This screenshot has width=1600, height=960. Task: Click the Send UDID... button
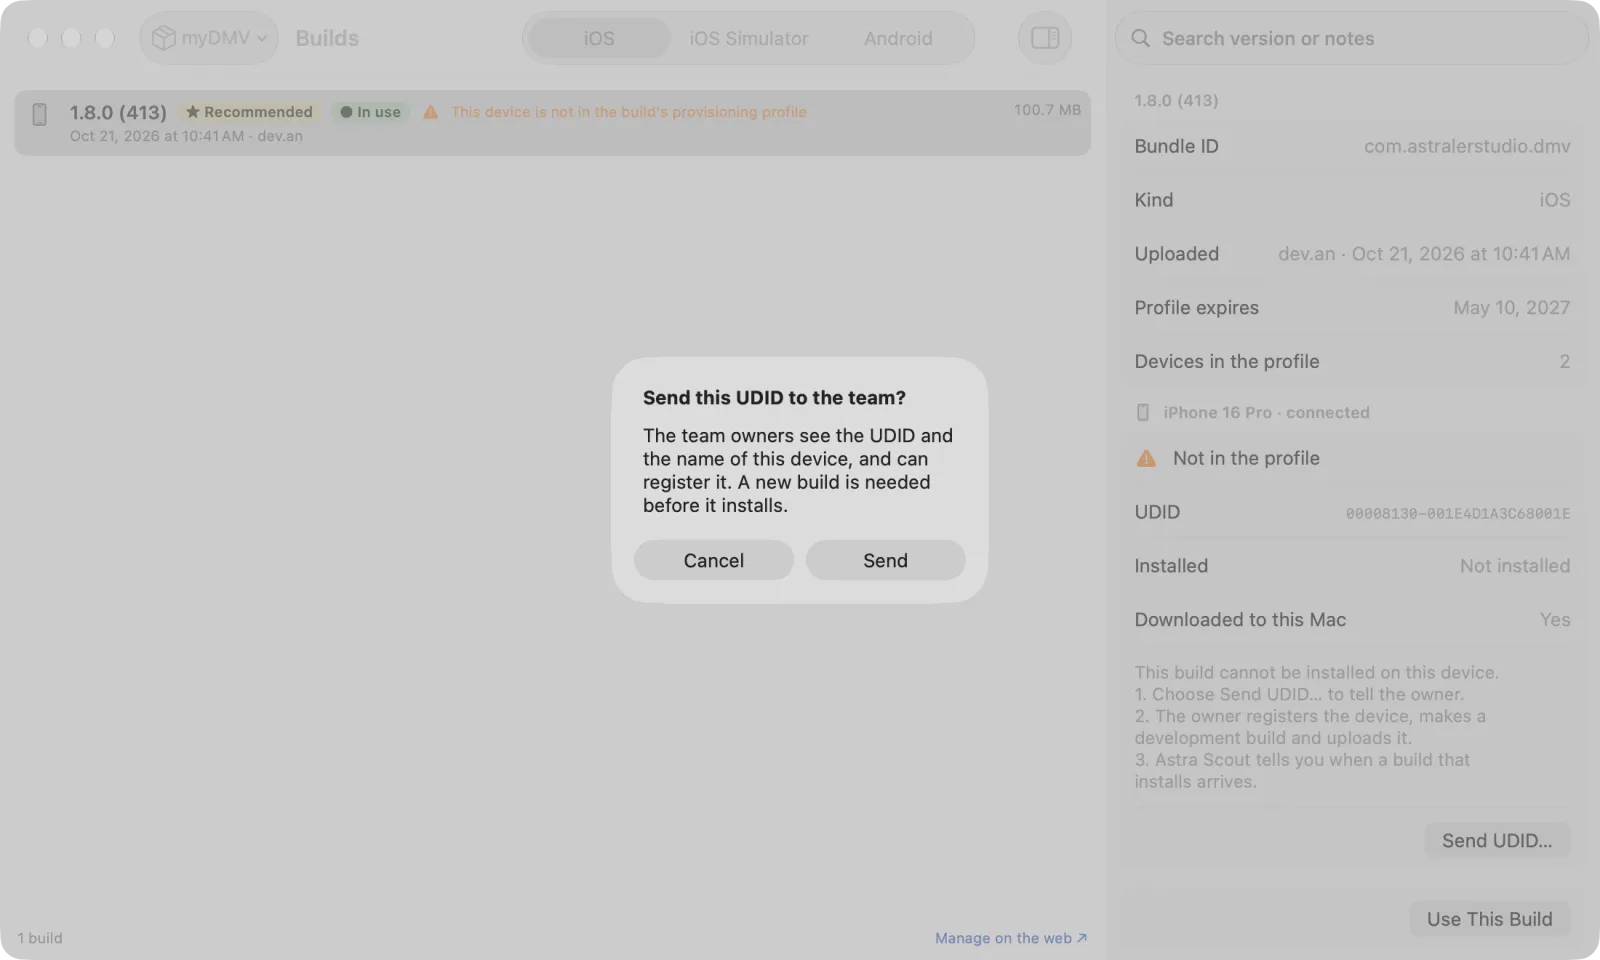click(1497, 840)
